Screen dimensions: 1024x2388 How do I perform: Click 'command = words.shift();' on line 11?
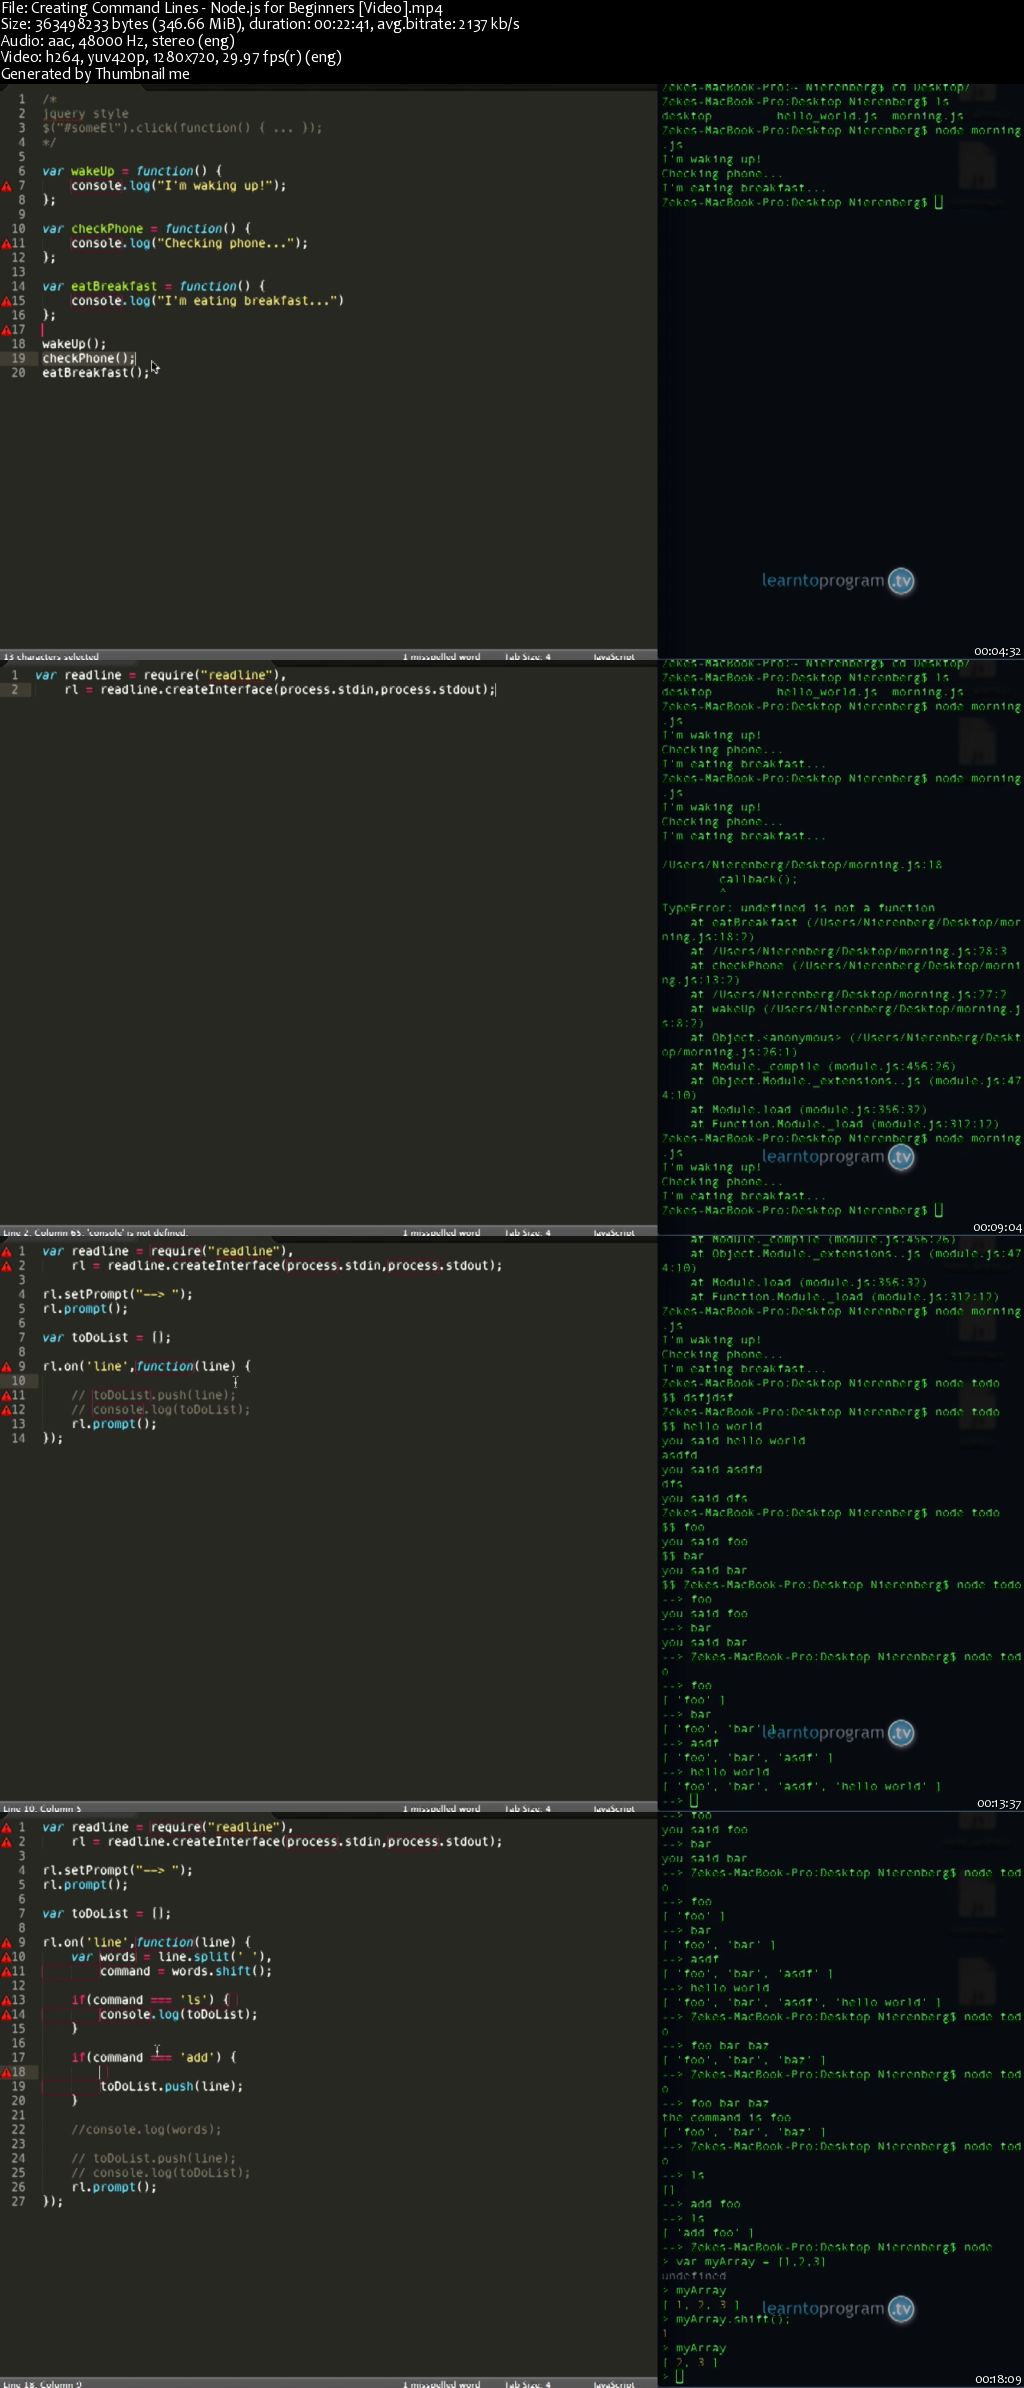[x=185, y=1971]
